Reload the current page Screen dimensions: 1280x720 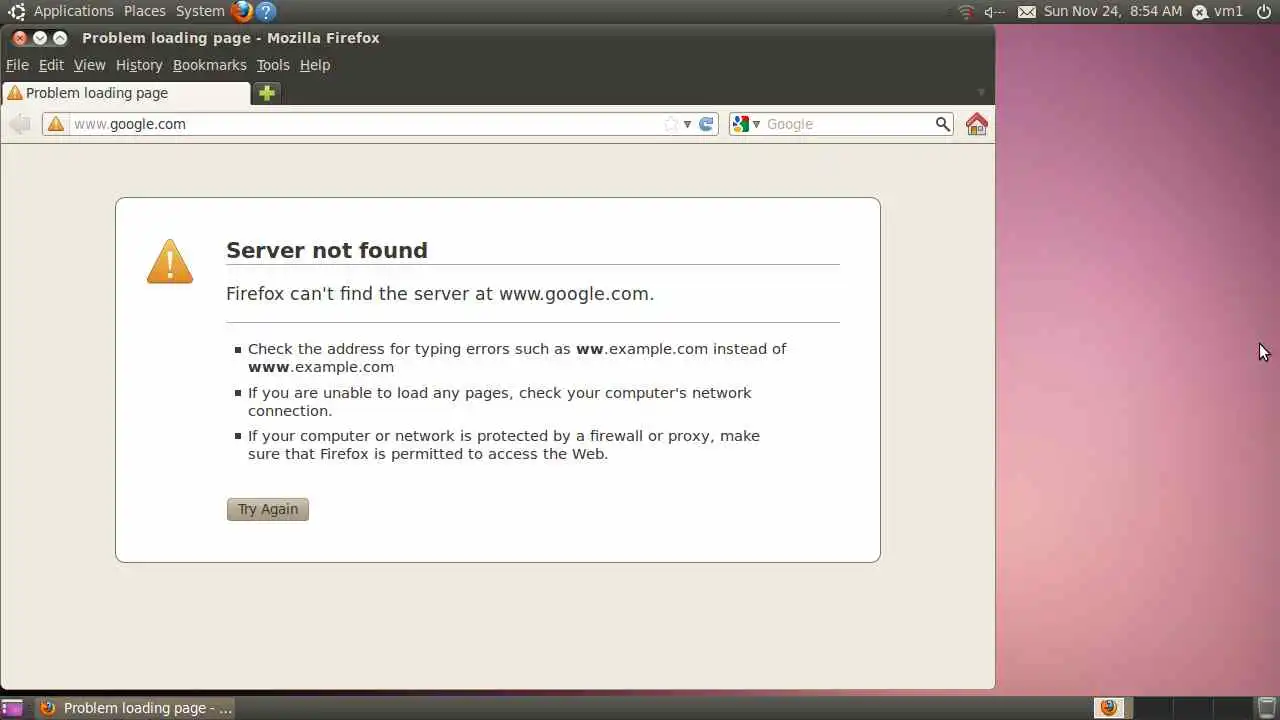point(706,124)
